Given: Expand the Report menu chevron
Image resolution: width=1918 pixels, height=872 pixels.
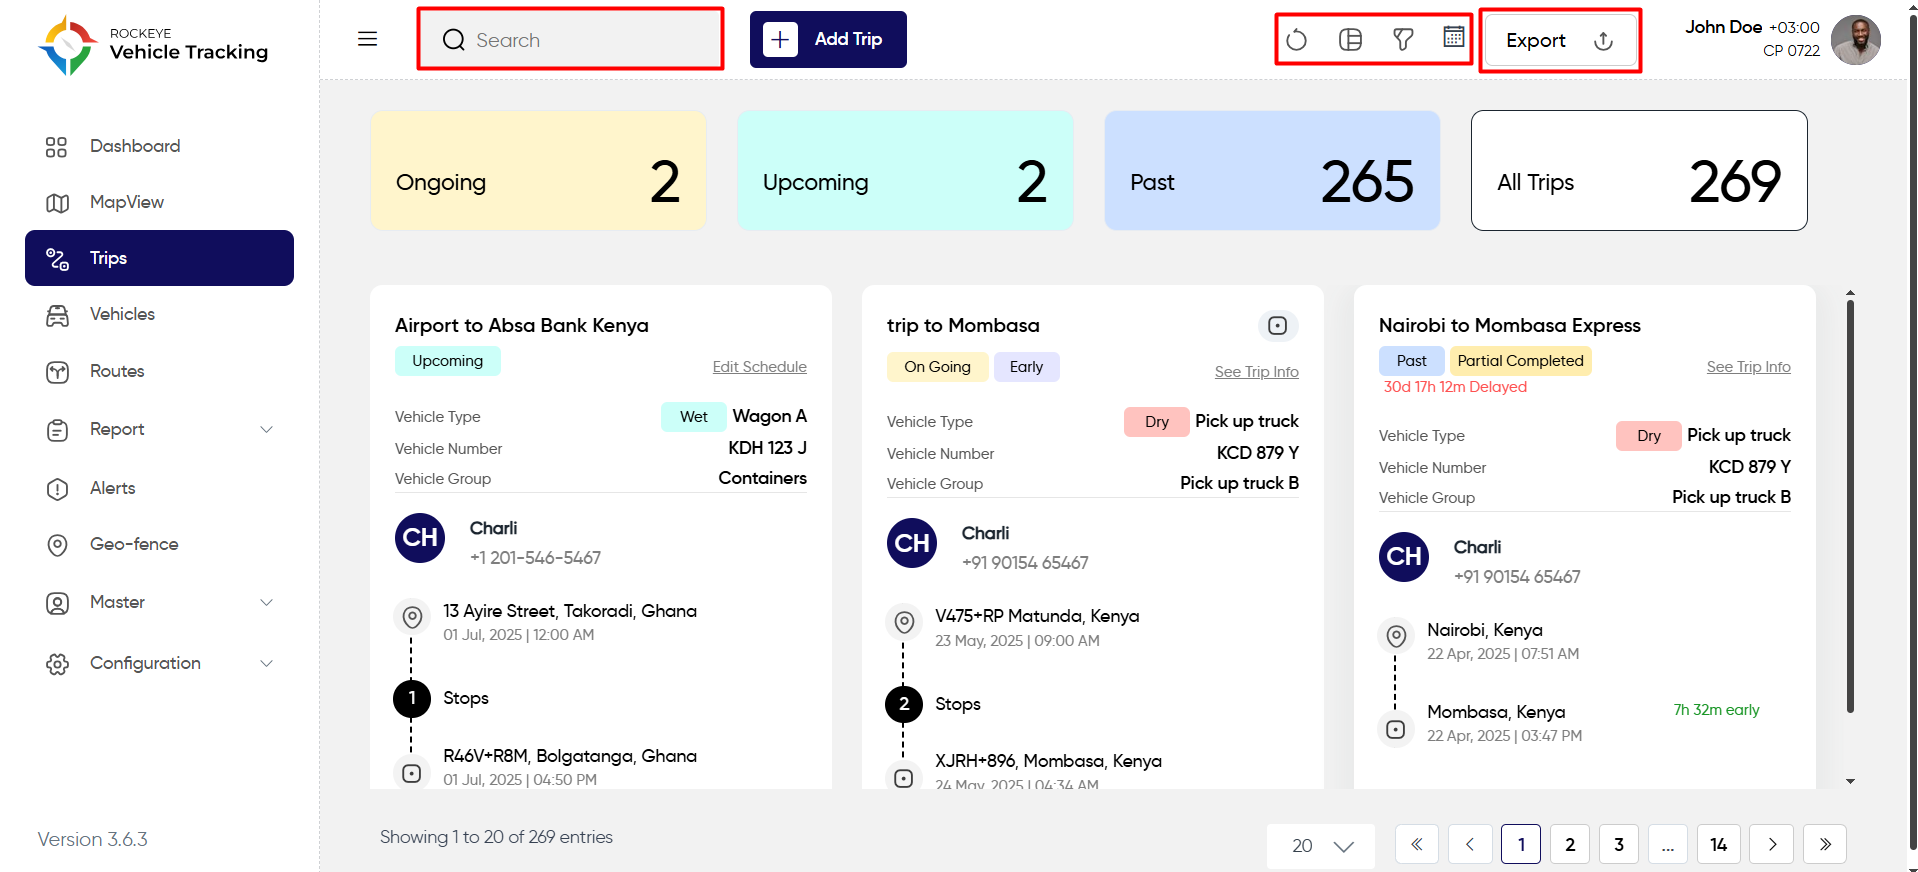Looking at the screenshot, I should 266,430.
